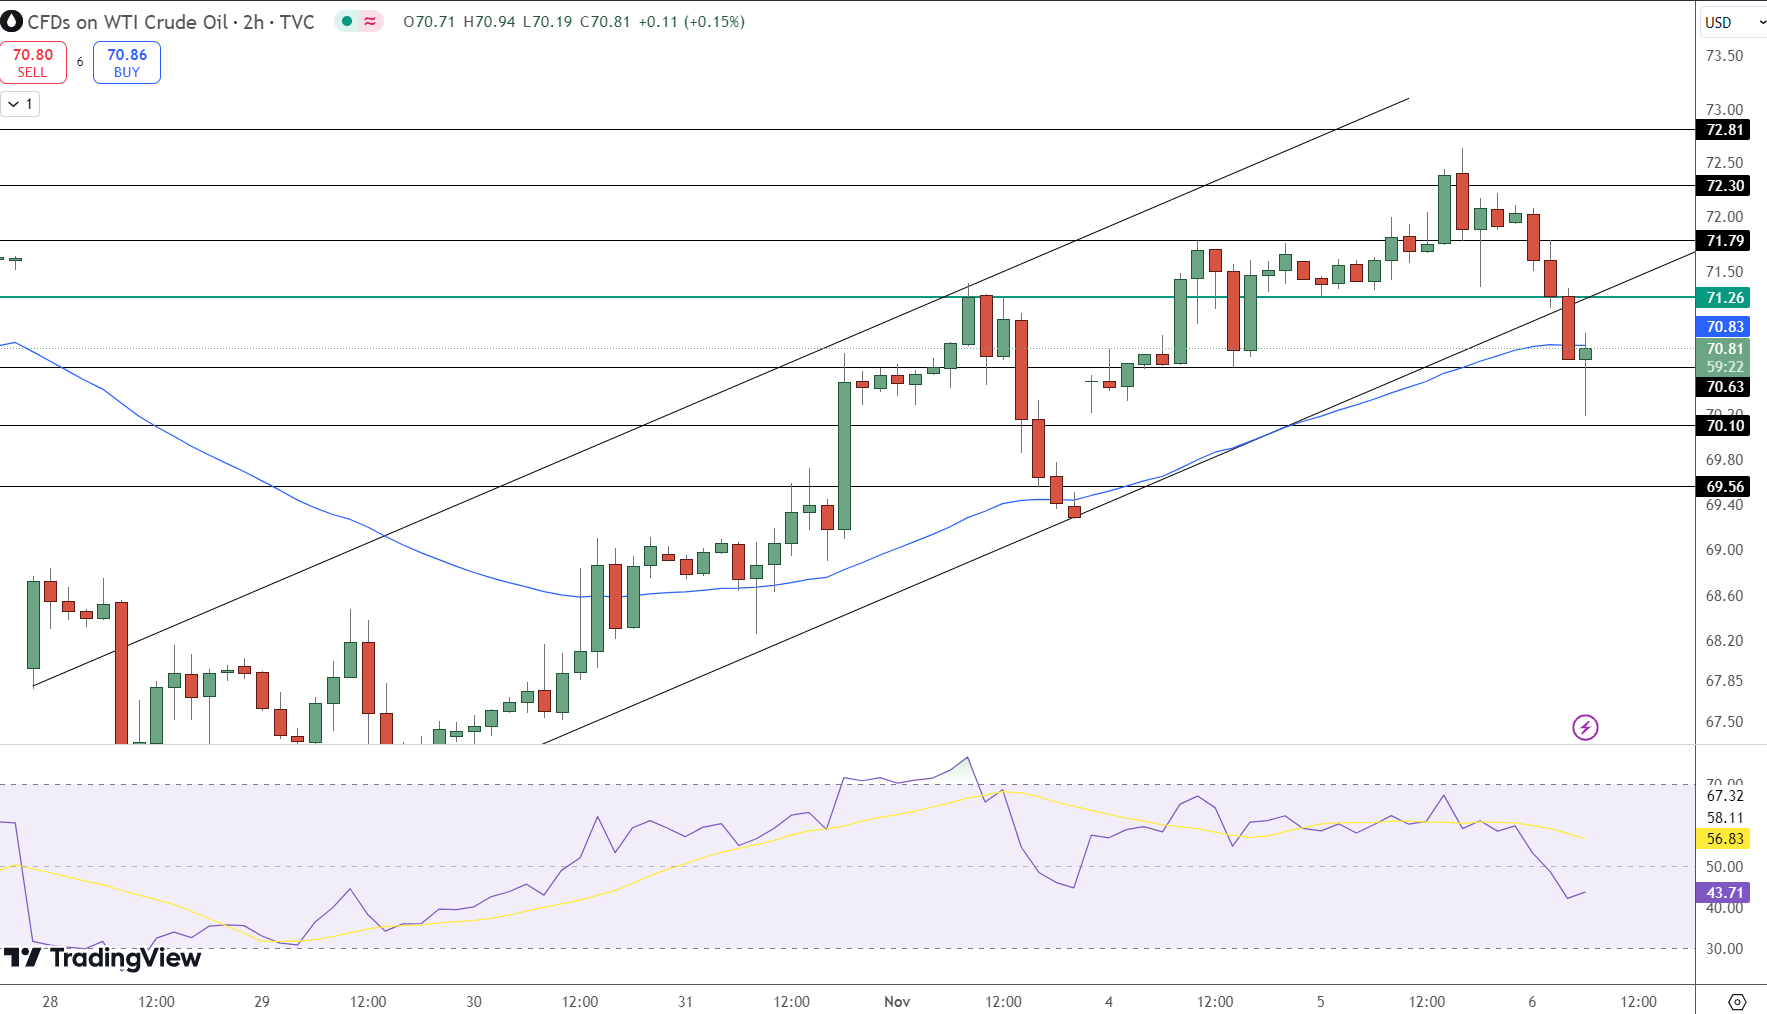Click the 70.80 SELL button
The height and width of the screenshot is (1014, 1767).
[x=33, y=62]
